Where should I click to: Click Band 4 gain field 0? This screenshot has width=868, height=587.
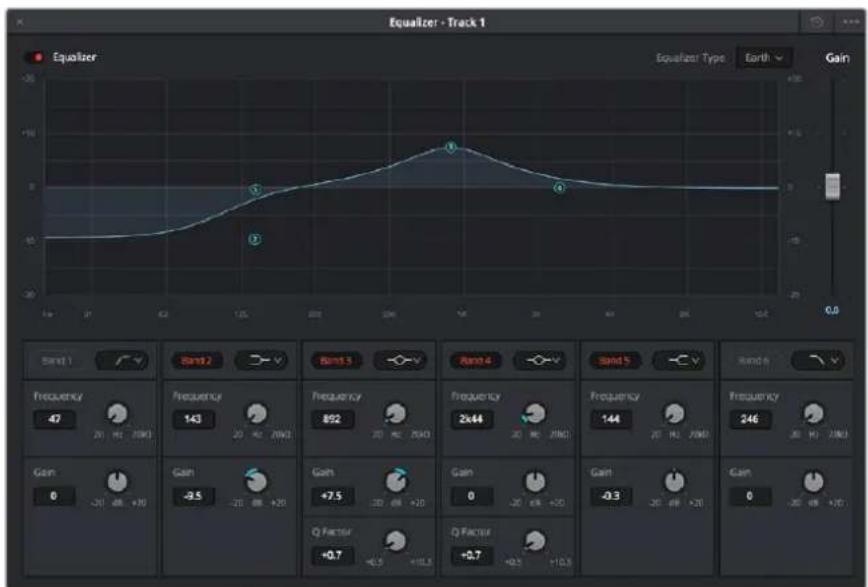472,496
